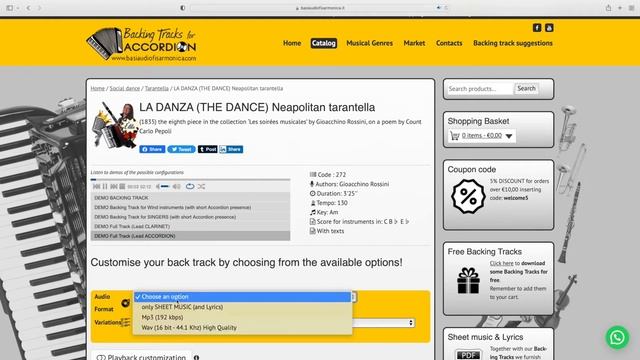Open the Playback customization tab
640x360 pixels.
point(141,356)
